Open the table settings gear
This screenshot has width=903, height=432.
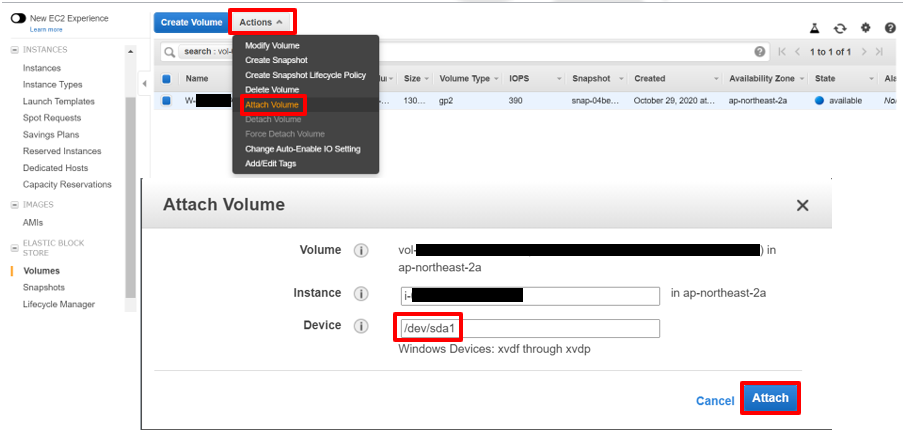tap(866, 28)
